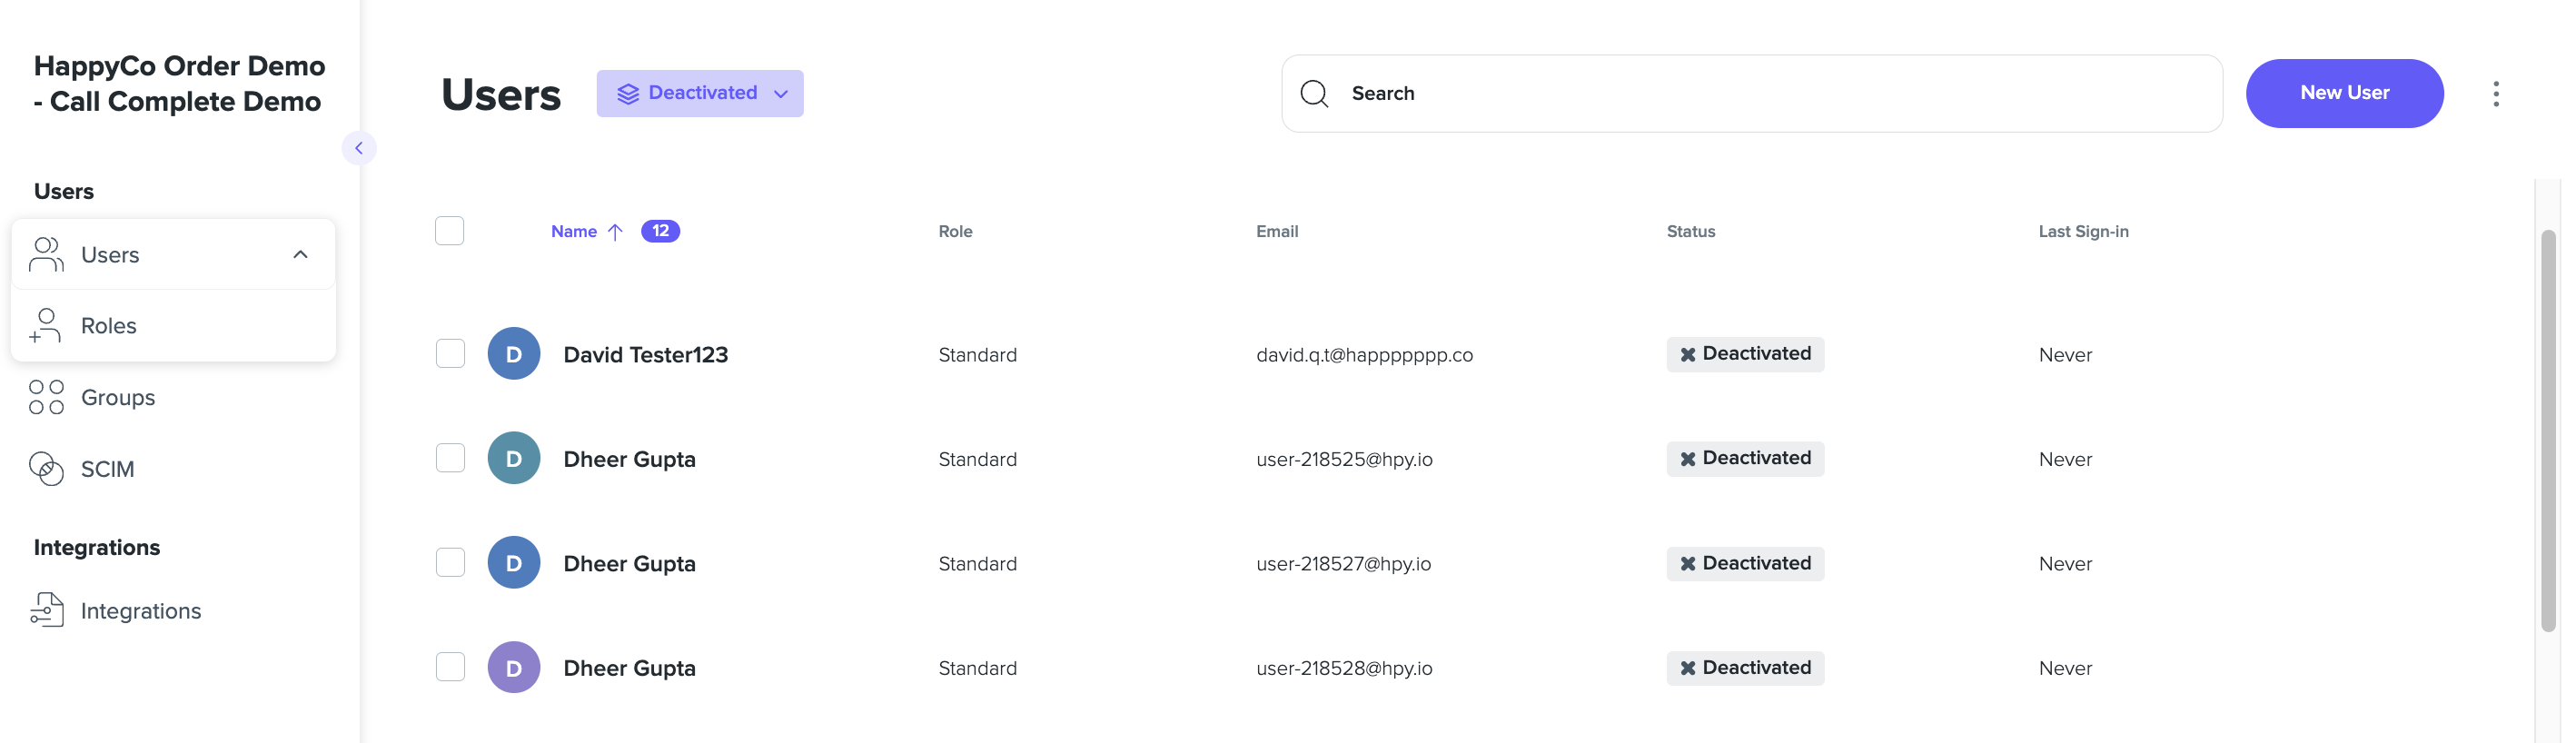Open the Deactivated status filter dropdown
The width and height of the screenshot is (2576, 743).
tap(700, 94)
